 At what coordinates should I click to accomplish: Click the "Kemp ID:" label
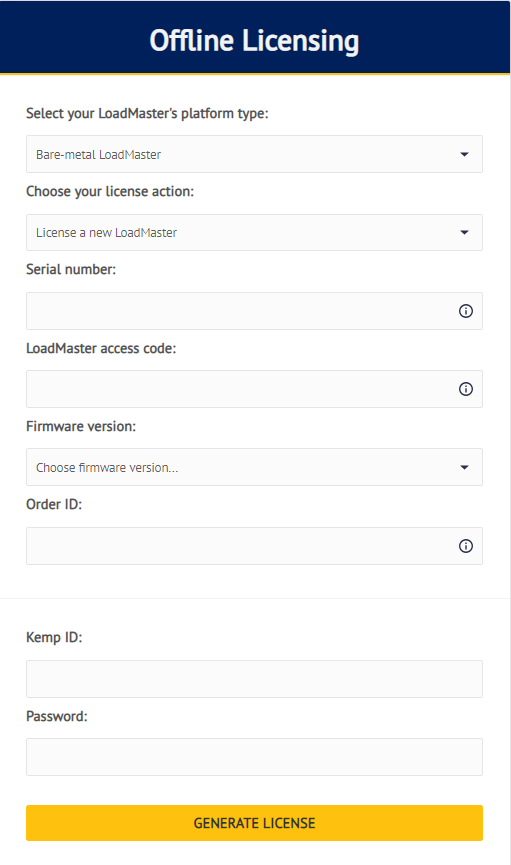click(x=54, y=638)
